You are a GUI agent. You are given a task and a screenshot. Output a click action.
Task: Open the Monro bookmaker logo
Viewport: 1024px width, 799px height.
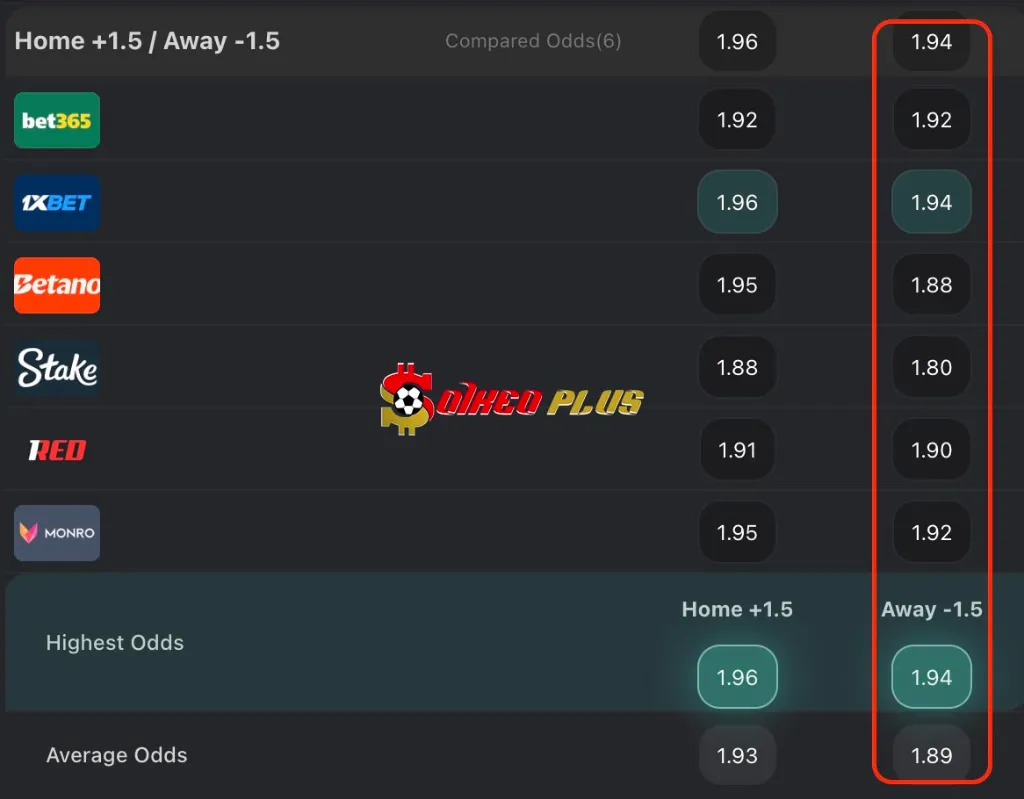pyautogui.click(x=57, y=532)
